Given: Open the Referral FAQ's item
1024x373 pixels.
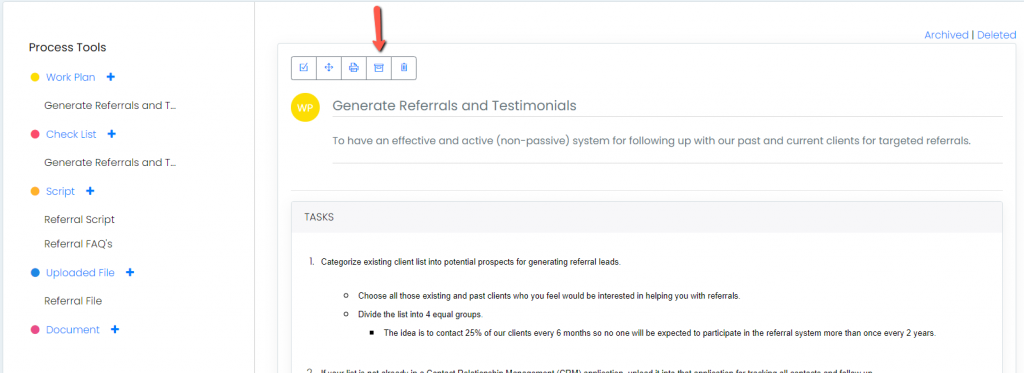Looking at the screenshot, I should pos(78,244).
